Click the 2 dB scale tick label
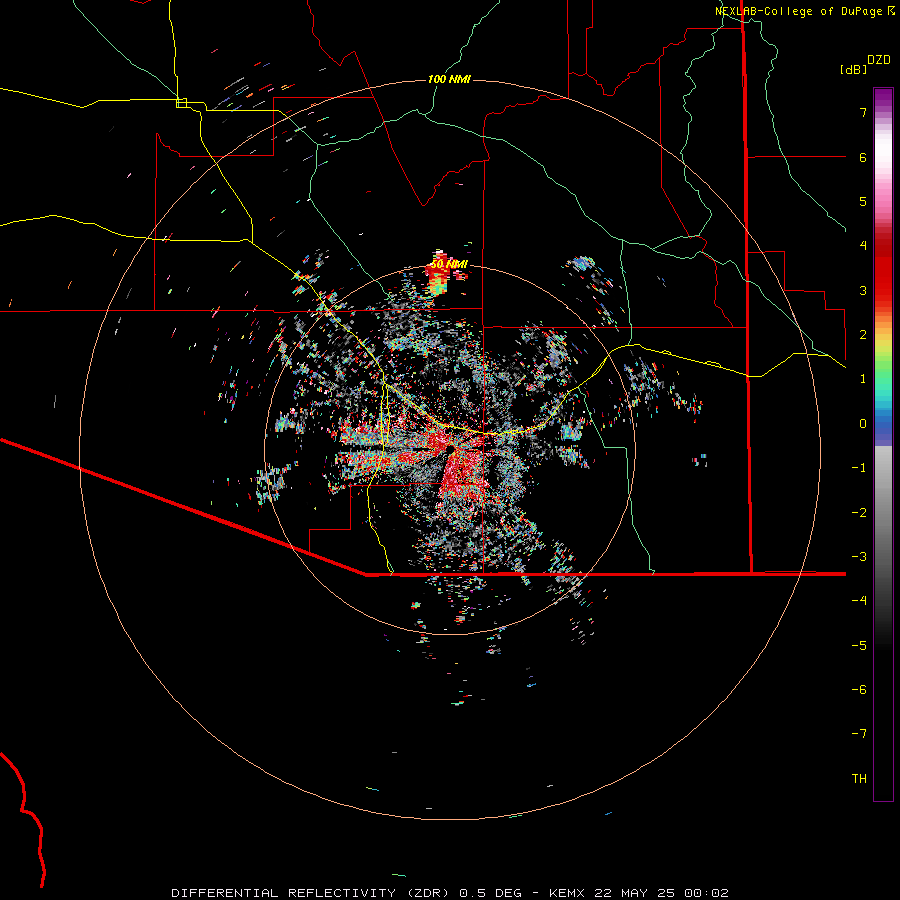The width and height of the screenshot is (900, 900). coord(863,335)
